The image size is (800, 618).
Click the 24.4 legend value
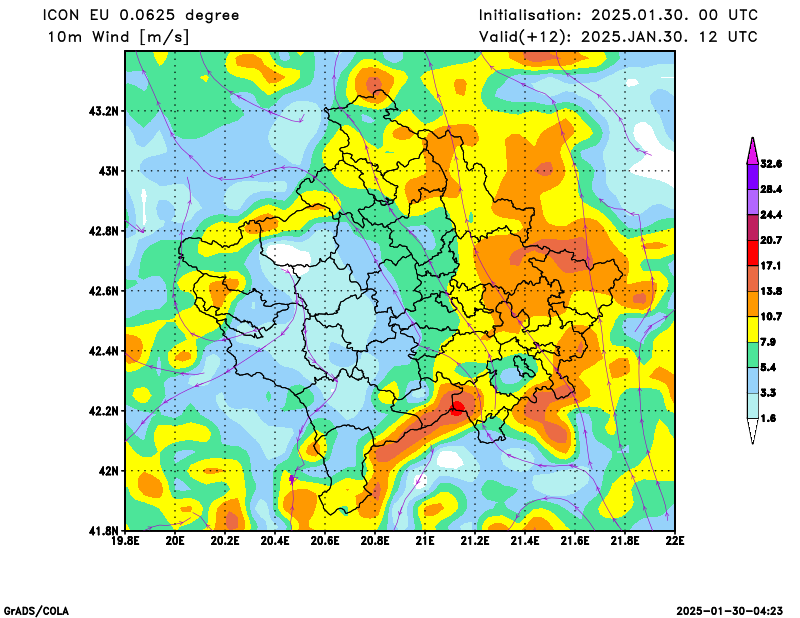click(x=771, y=215)
